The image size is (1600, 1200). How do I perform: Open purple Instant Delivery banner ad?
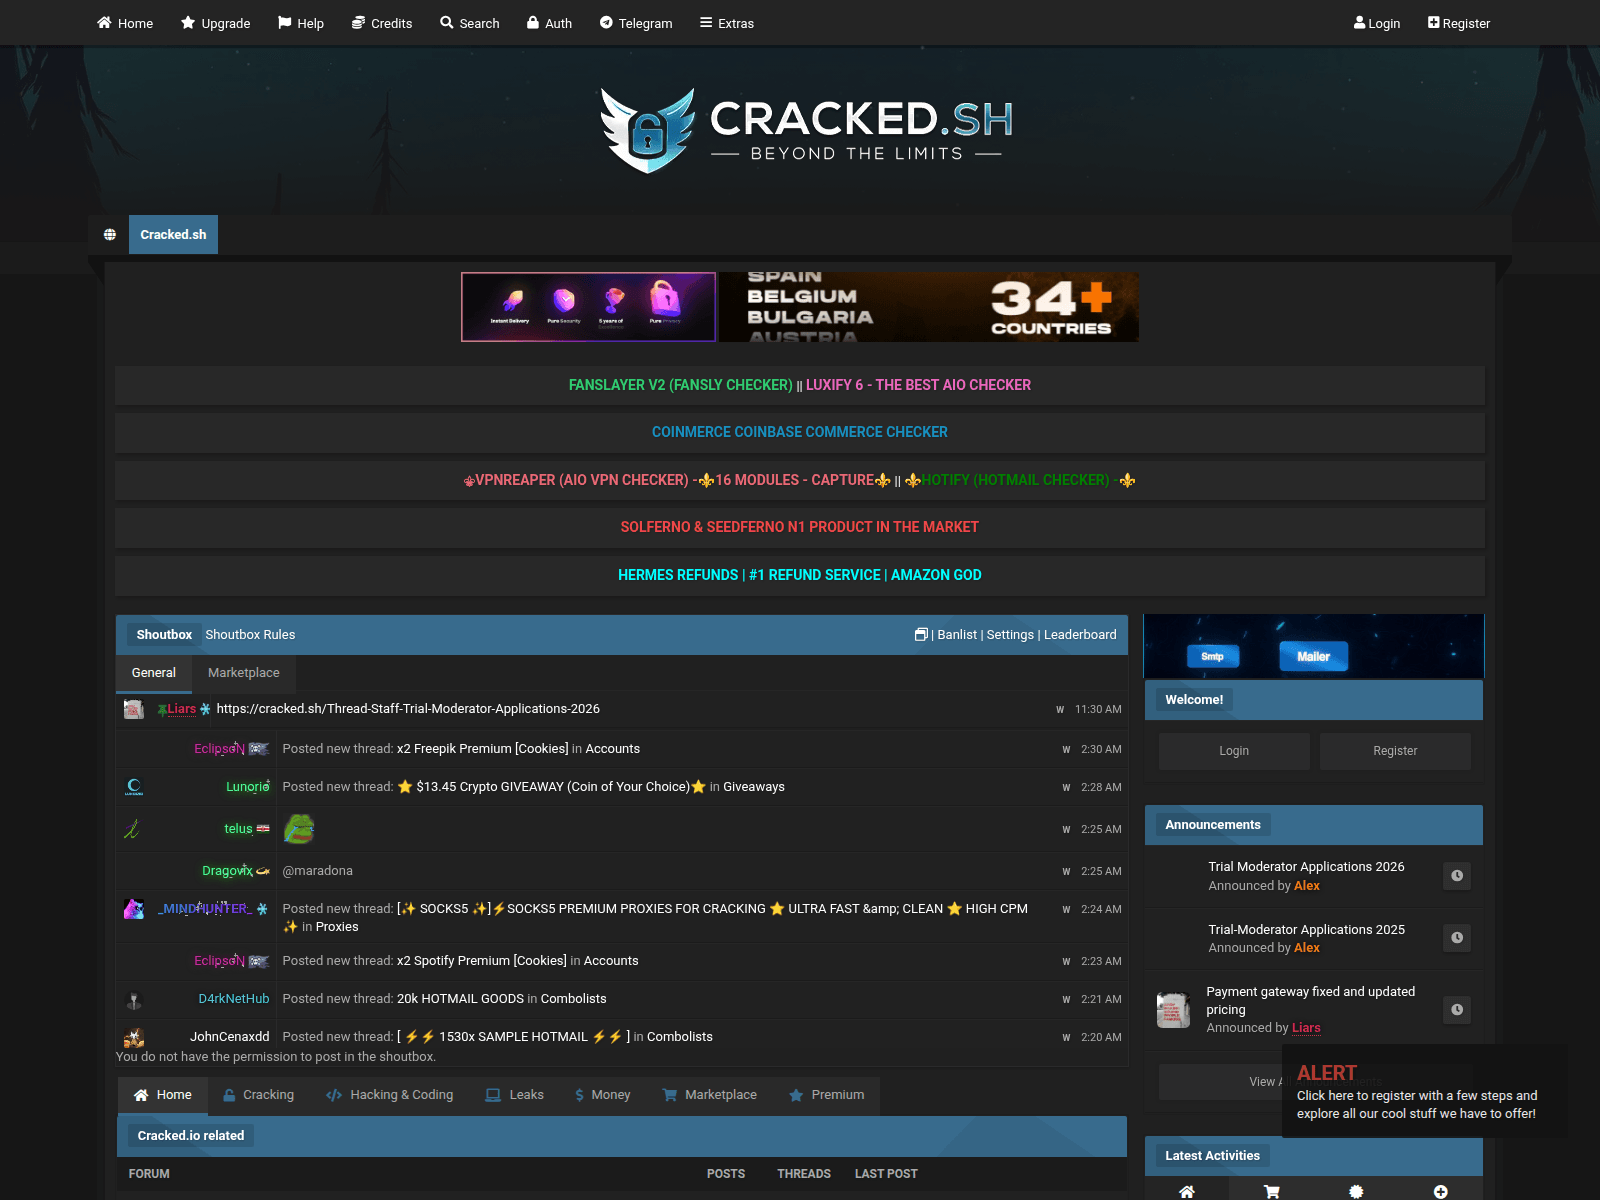(588, 307)
